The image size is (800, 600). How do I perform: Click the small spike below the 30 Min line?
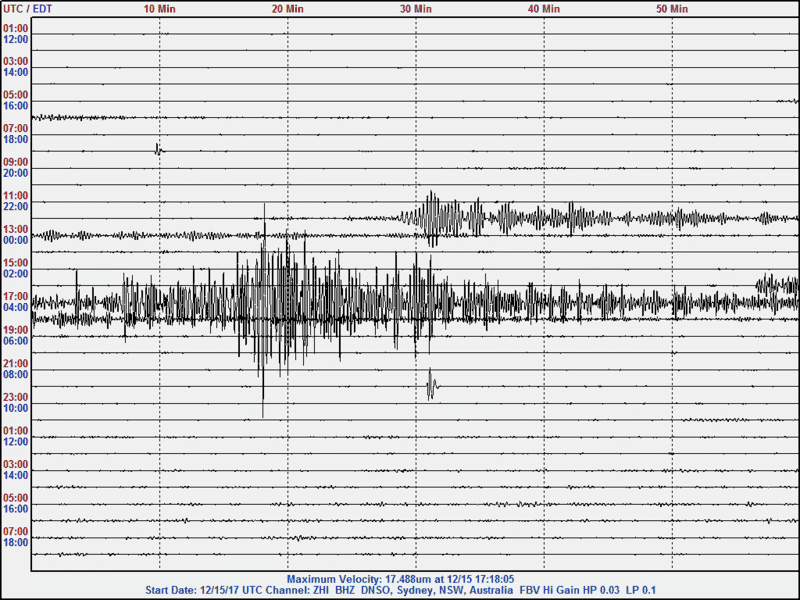click(432, 384)
